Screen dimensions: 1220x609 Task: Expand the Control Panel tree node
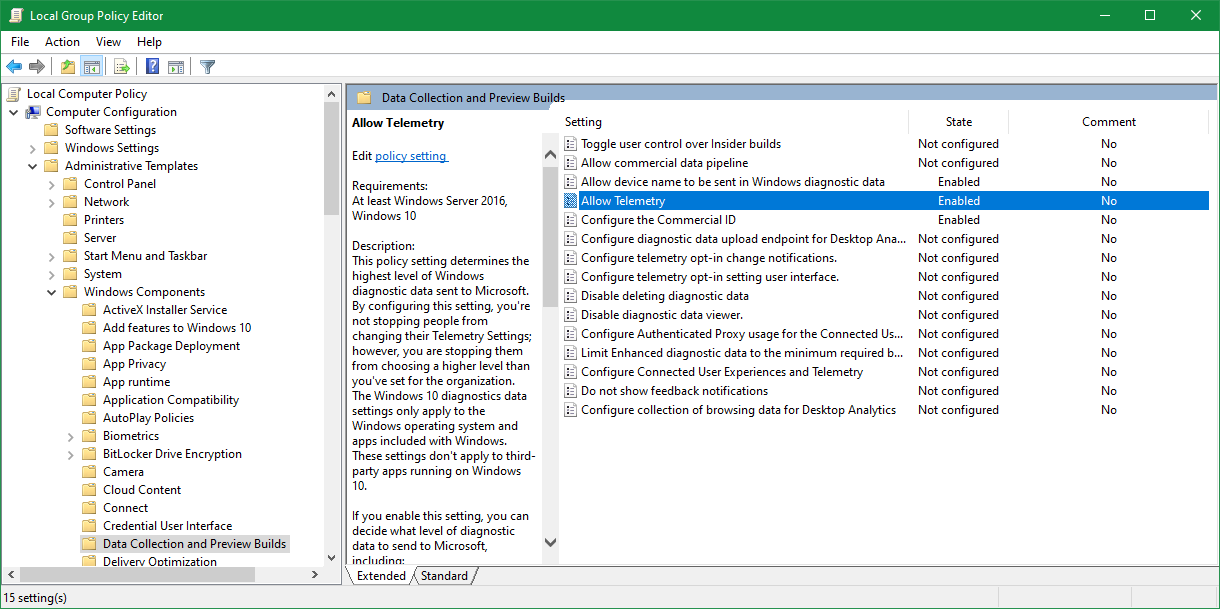coord(52,184)
